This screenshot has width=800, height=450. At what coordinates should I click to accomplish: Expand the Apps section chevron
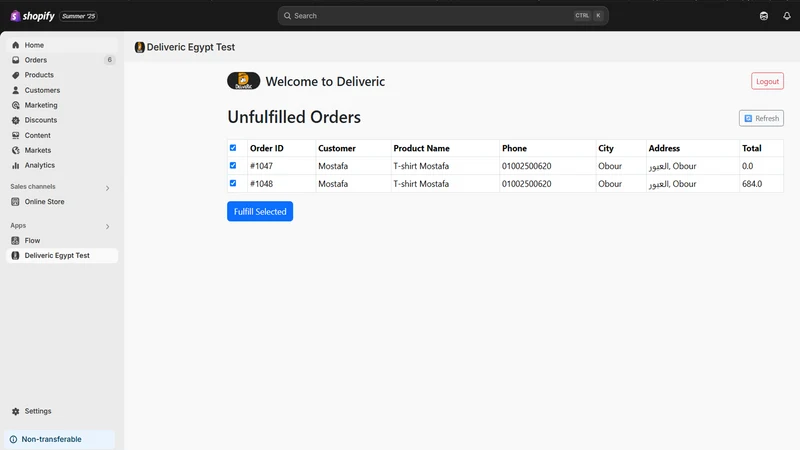(108, 227)
